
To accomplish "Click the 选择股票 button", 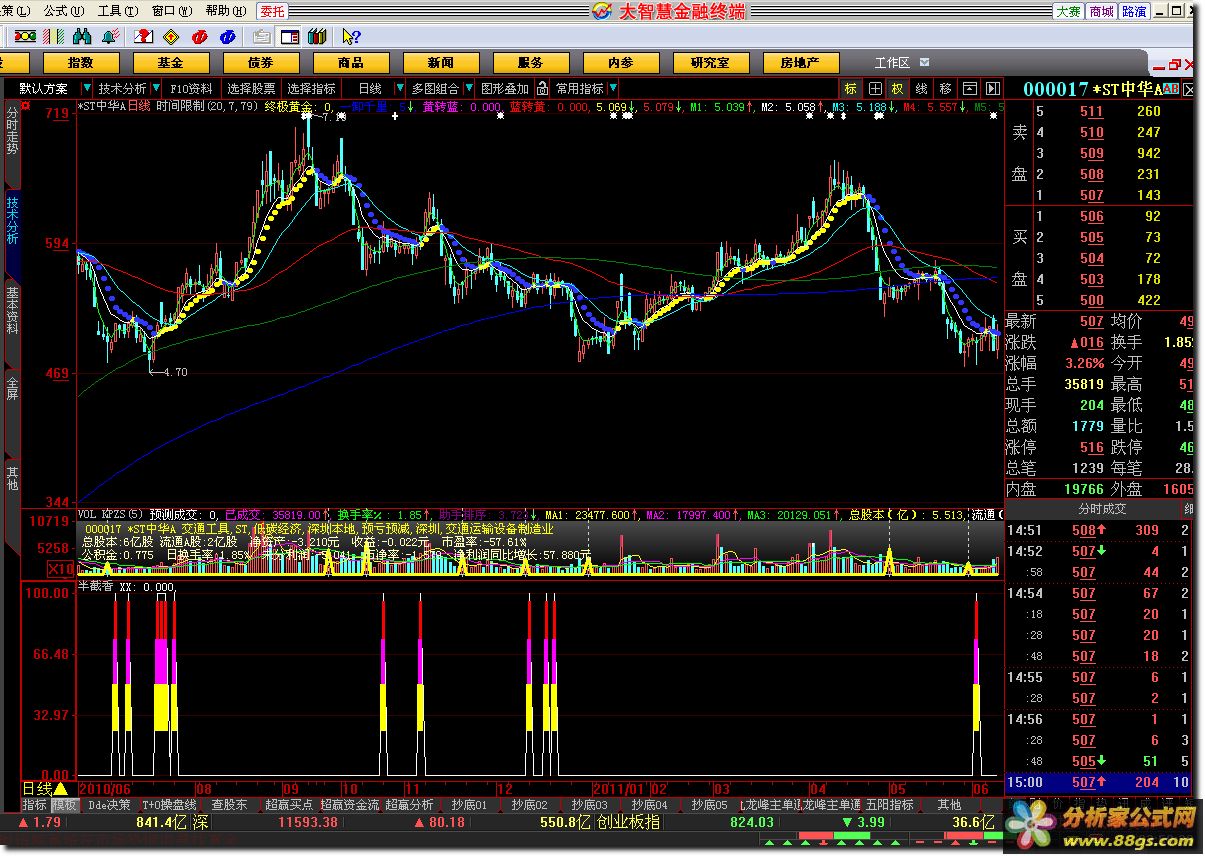I will coord(251,88).
